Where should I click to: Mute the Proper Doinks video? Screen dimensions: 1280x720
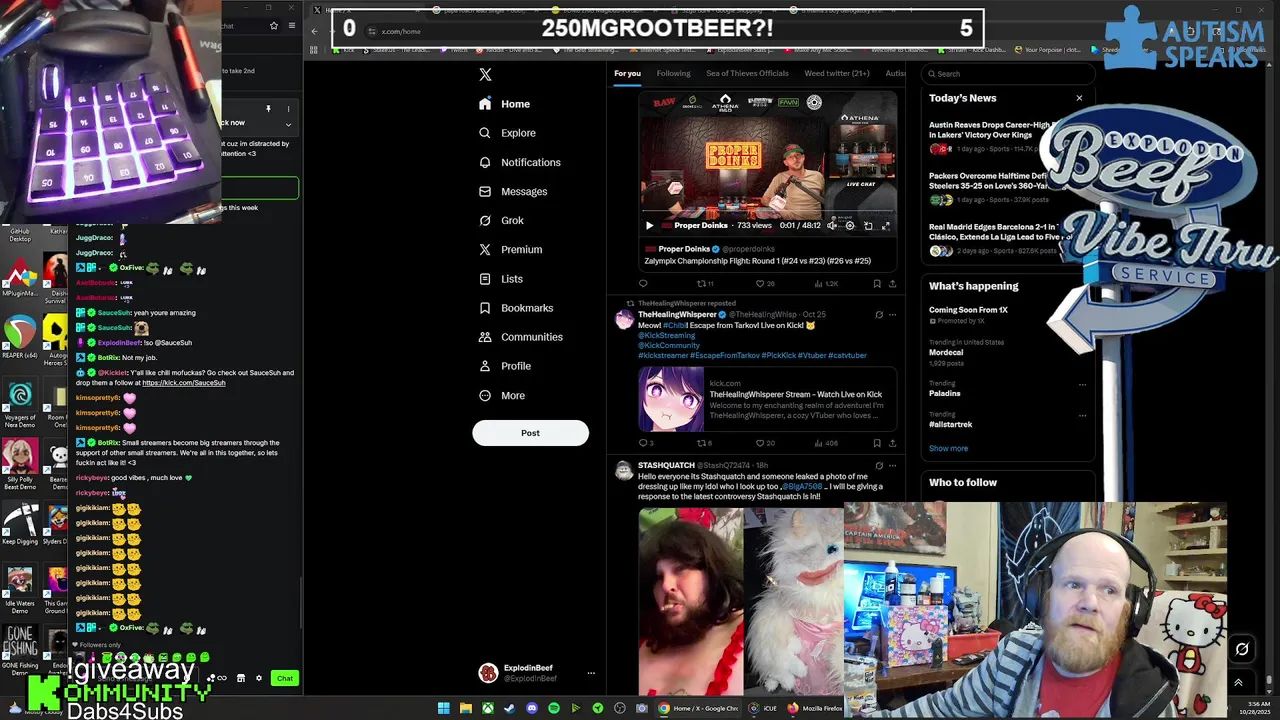point(832,226)
